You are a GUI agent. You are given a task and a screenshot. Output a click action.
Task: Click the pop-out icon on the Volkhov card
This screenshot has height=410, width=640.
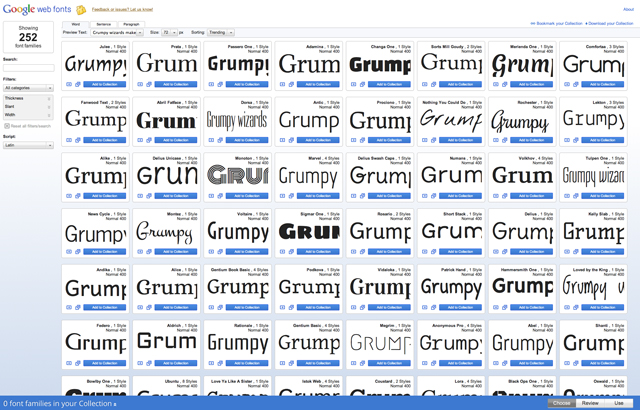point(504,196)
